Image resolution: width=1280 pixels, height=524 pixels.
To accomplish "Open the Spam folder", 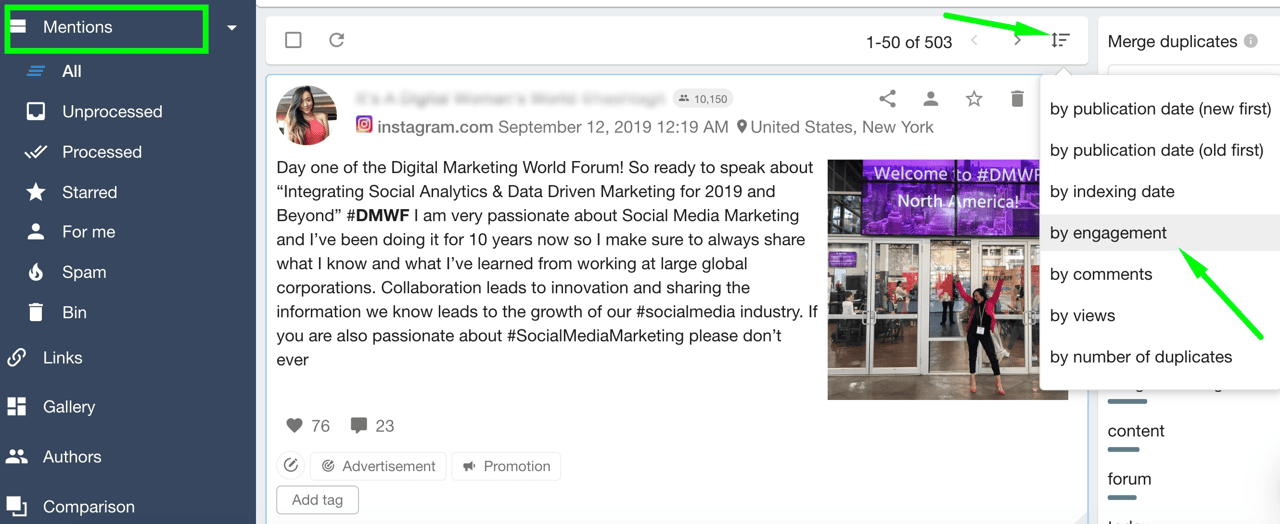I will (x=84, y=272).
